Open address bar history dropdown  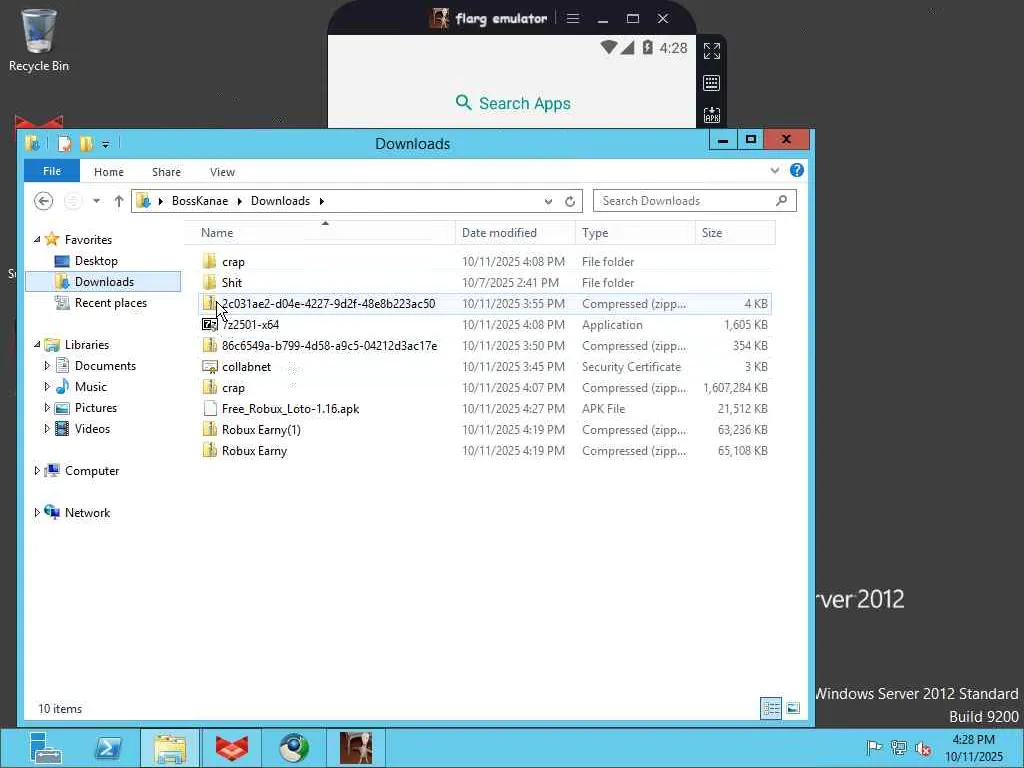[548, 202]
